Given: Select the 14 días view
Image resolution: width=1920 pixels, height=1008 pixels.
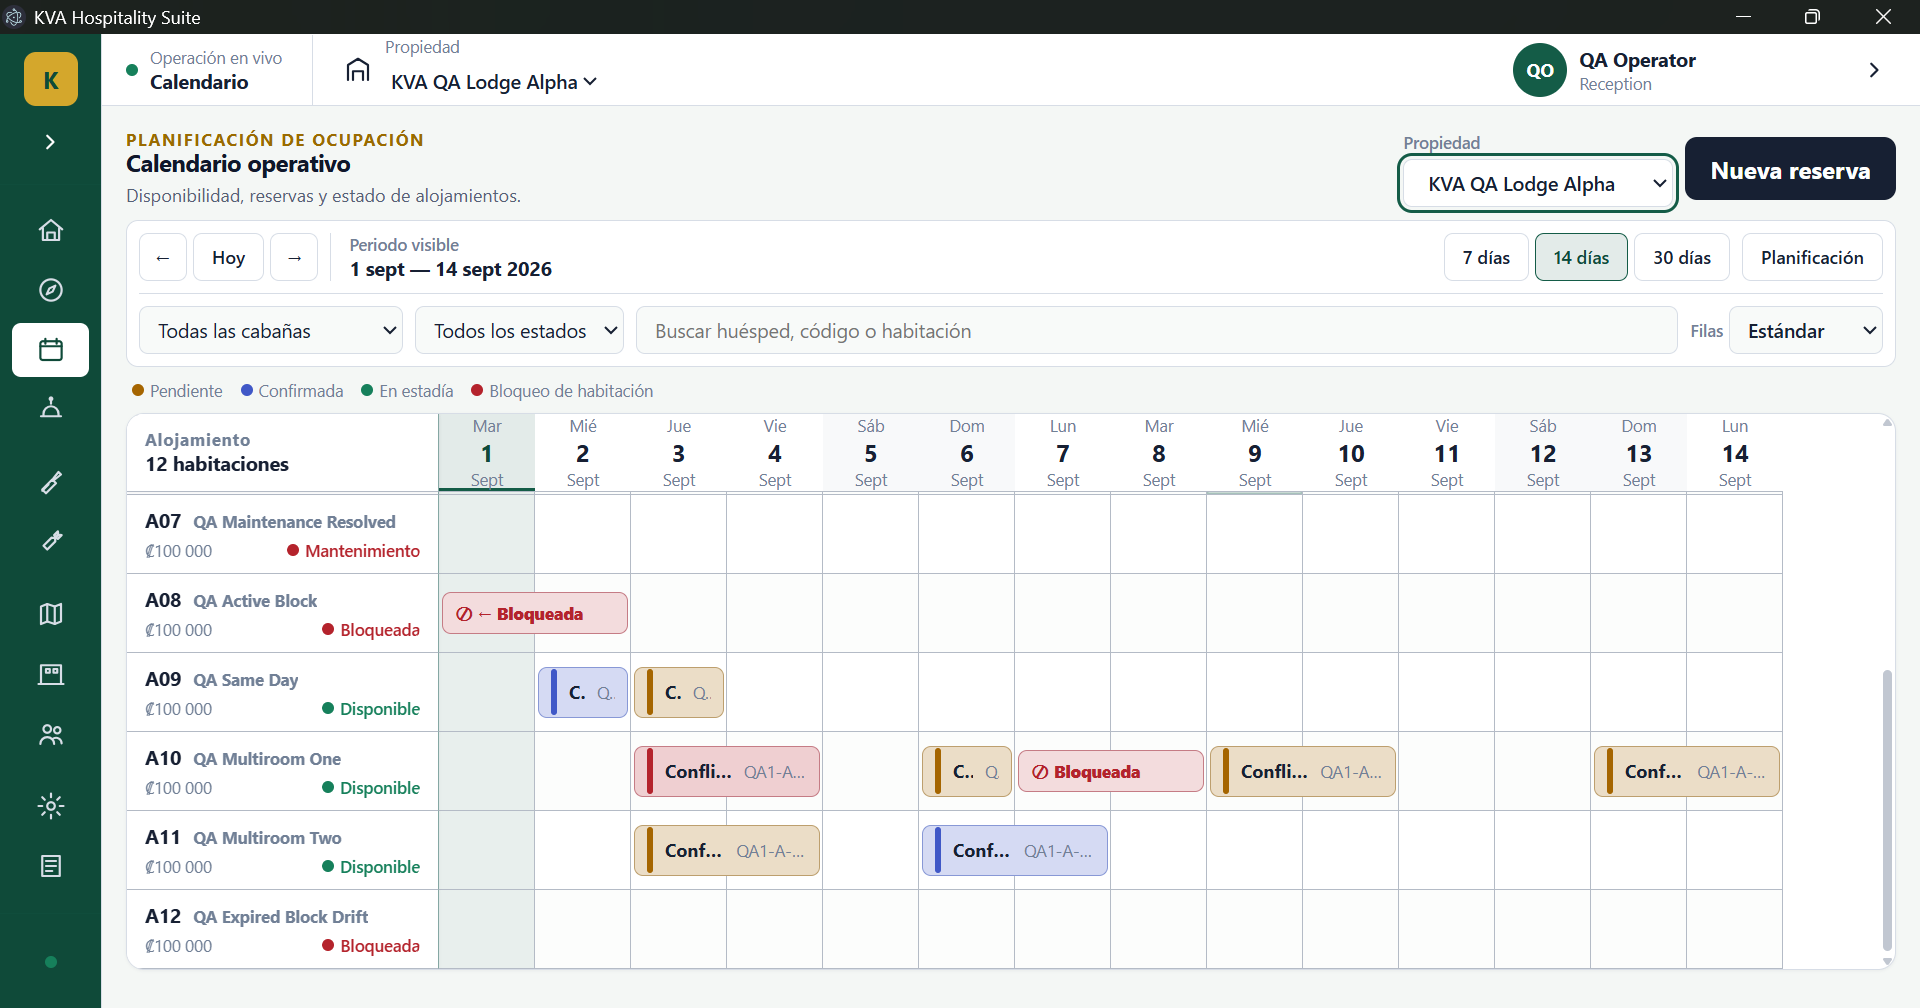Looking at the screenshot, I should [x=1581, y=257].
